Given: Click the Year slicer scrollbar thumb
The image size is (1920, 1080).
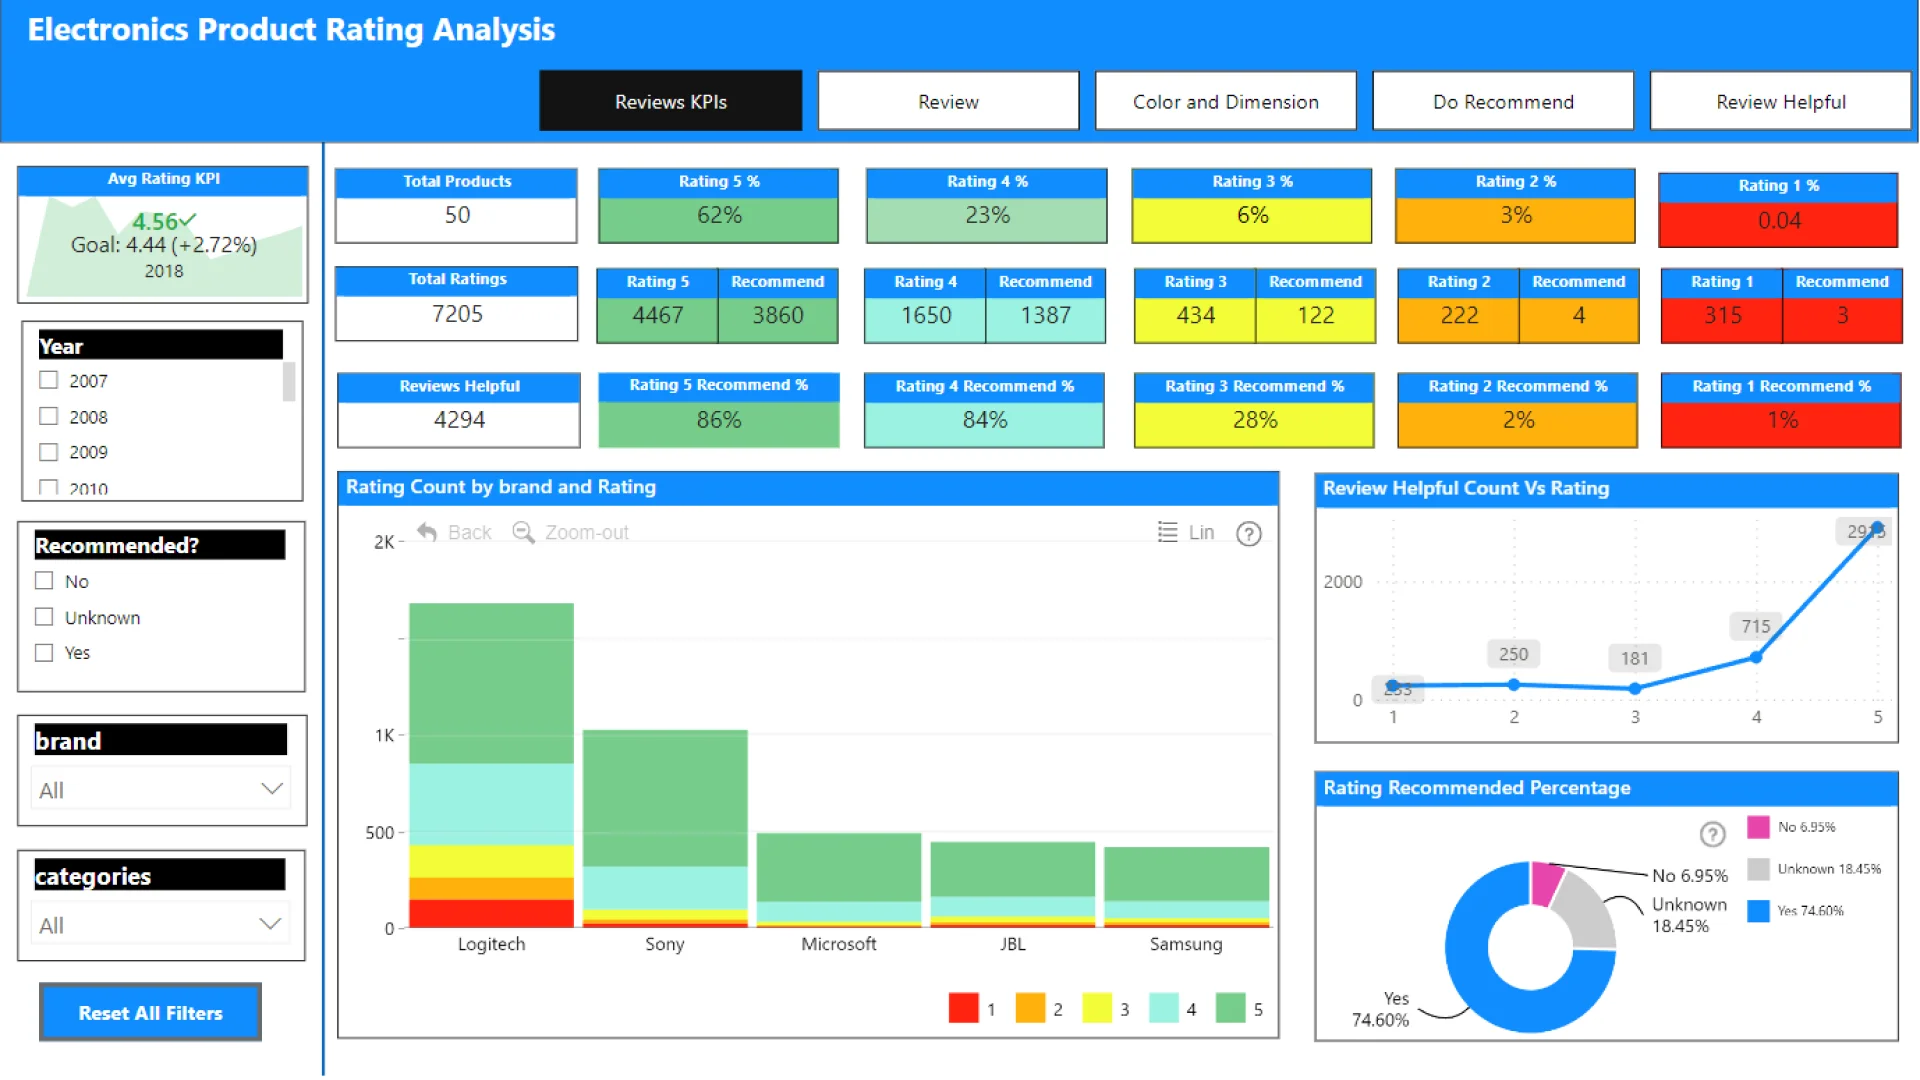Looking at the screenshot, I should point(289,381).
